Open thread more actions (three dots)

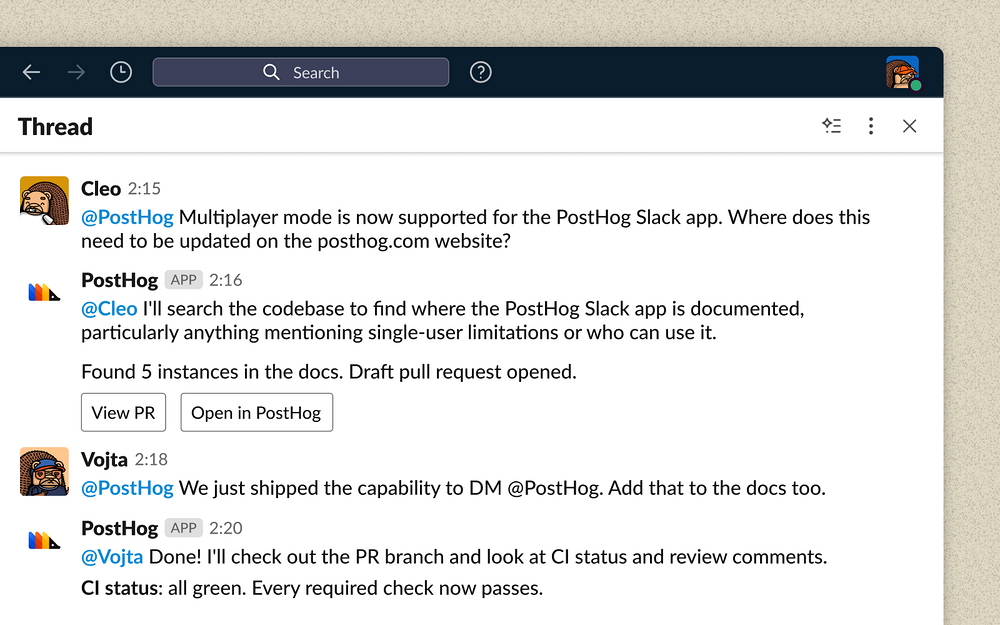871,126
